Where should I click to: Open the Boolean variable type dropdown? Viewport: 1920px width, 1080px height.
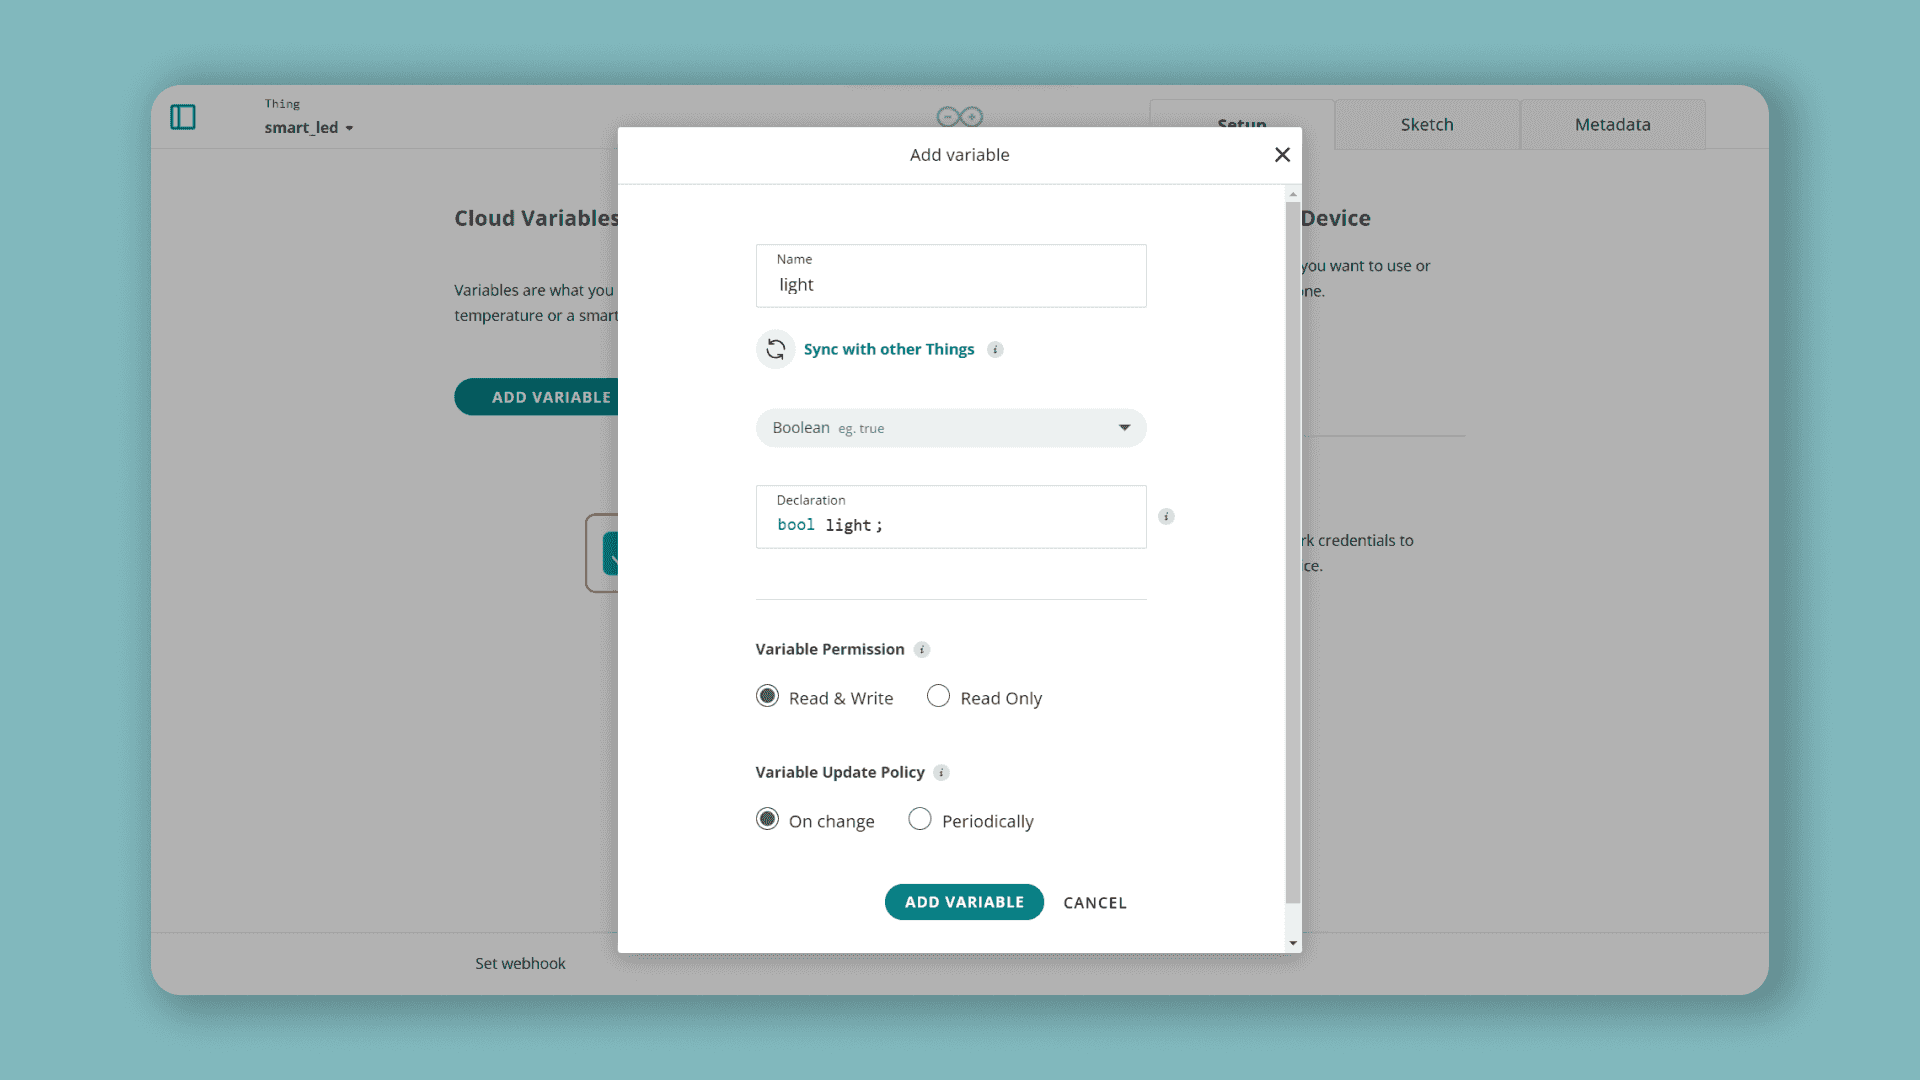(950, 428)
